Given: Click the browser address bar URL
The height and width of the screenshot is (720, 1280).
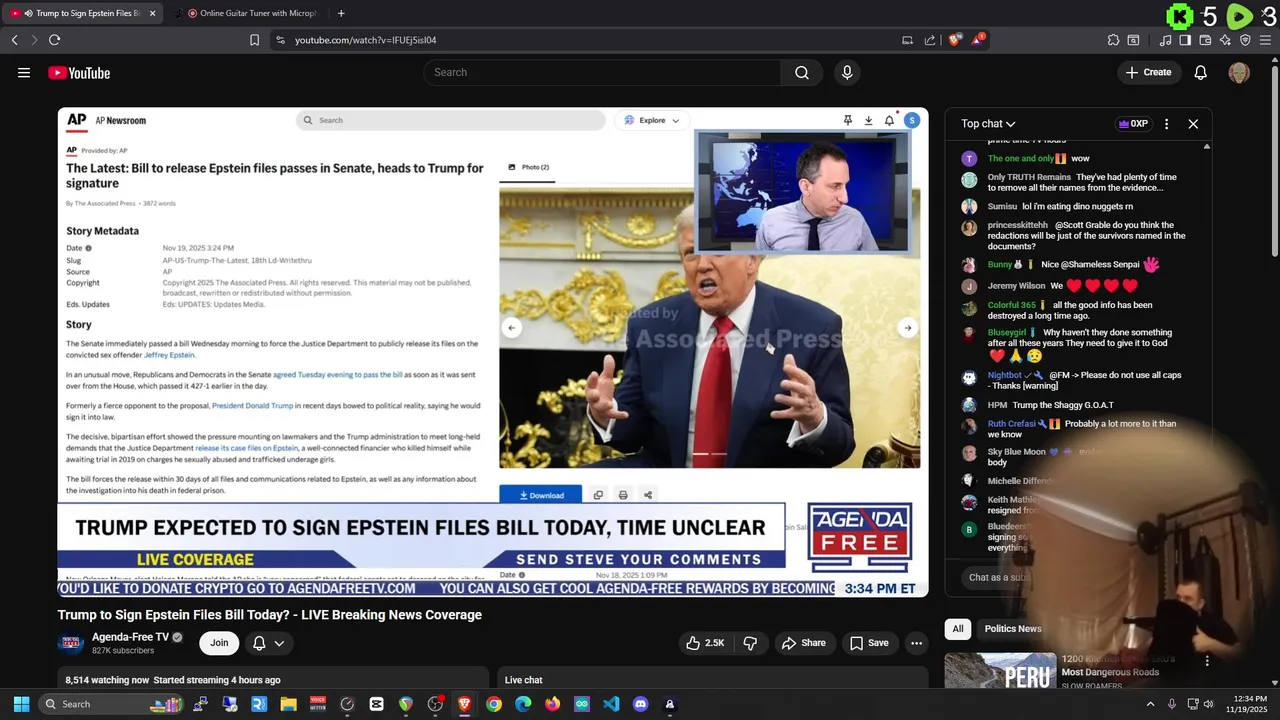Looking at the screenshot, I should [x=366, y=40].
